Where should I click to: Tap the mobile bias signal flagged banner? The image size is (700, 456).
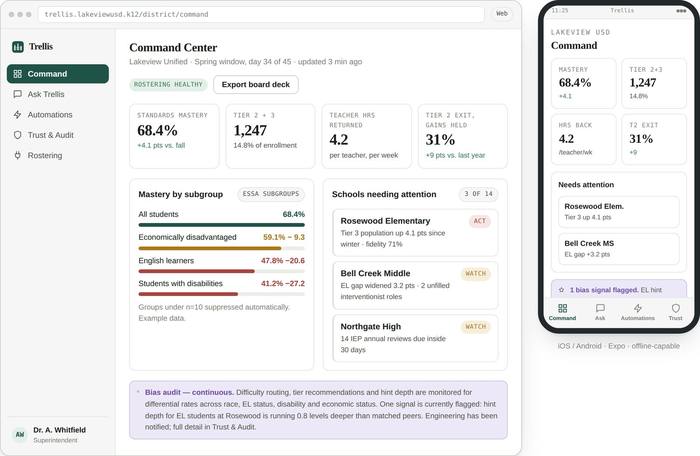619,289
